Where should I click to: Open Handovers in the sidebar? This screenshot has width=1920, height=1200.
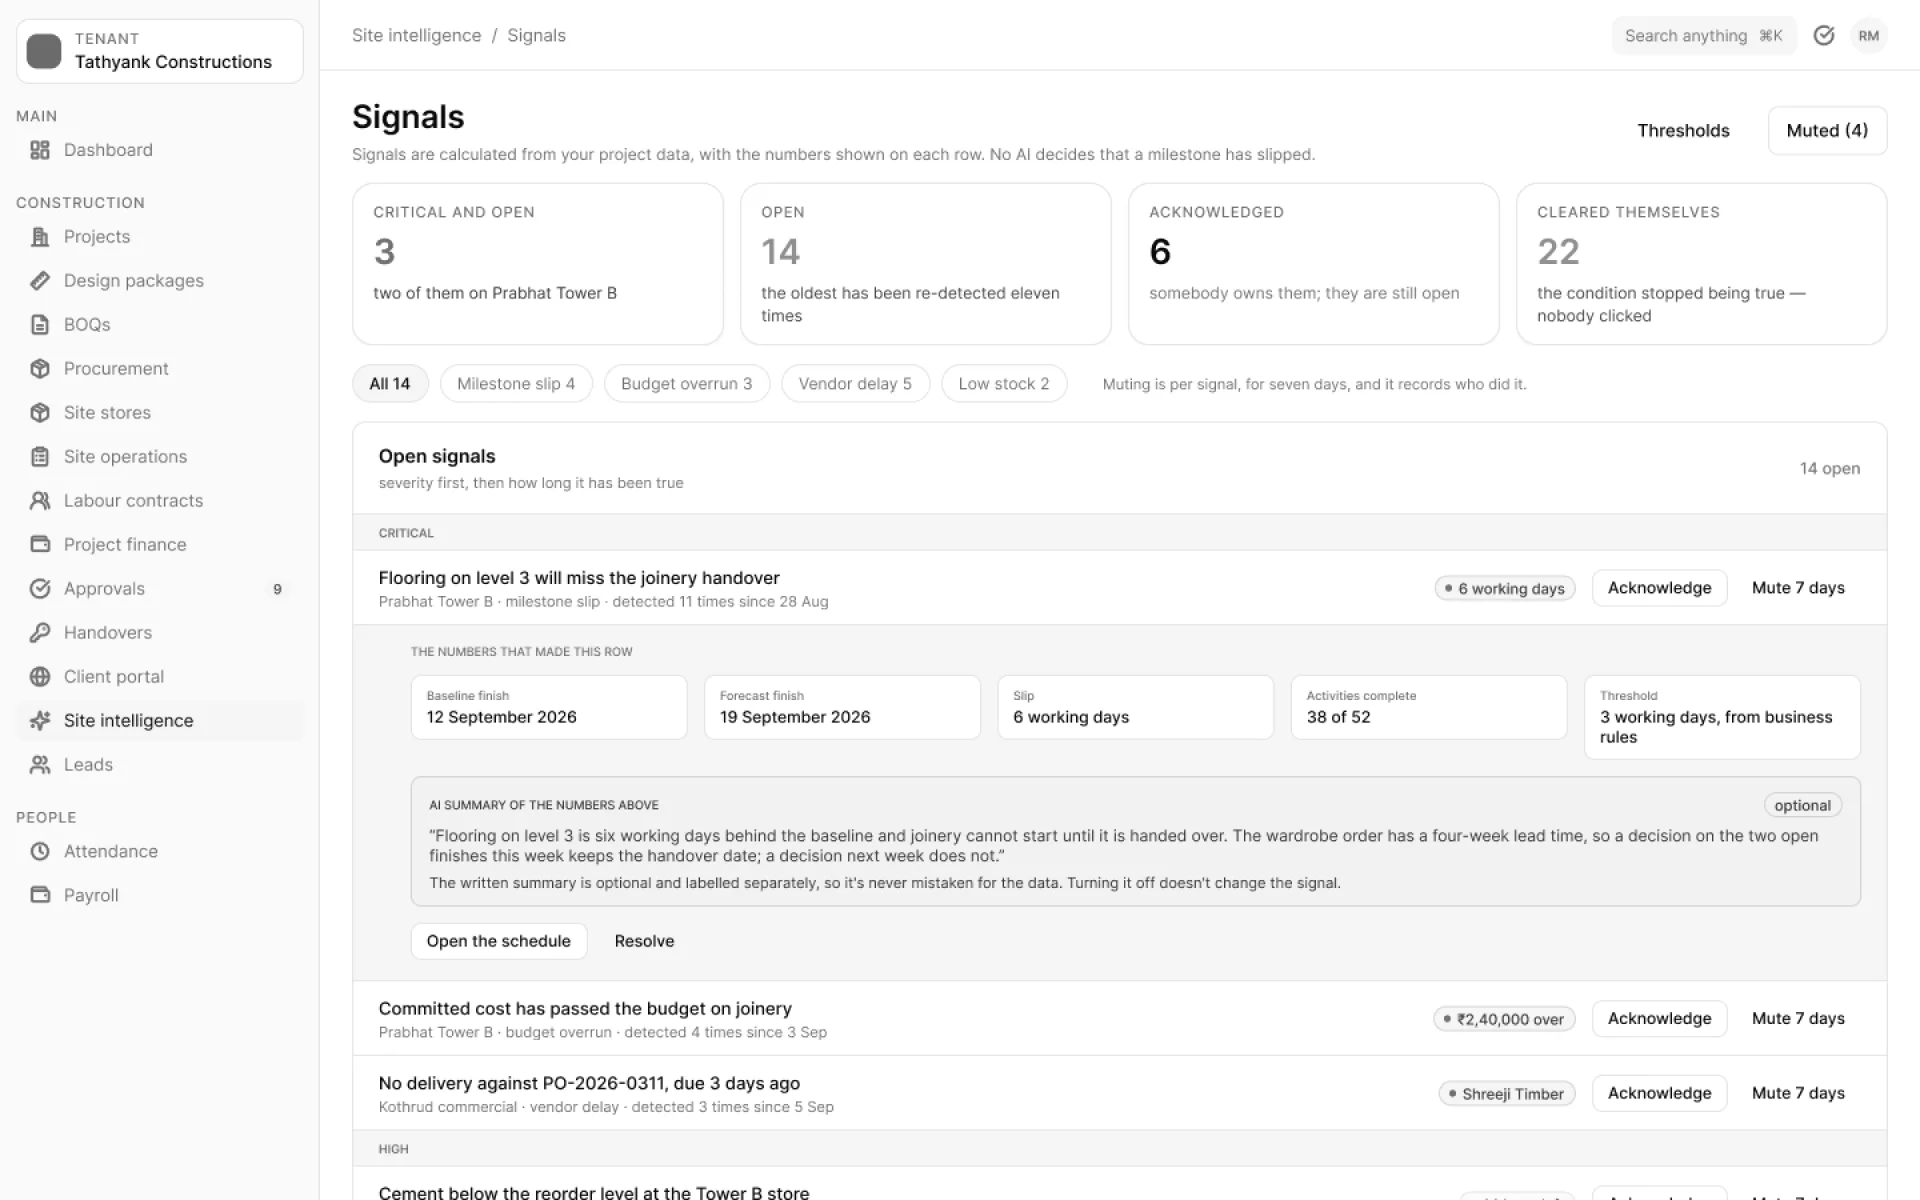[160, 633]
